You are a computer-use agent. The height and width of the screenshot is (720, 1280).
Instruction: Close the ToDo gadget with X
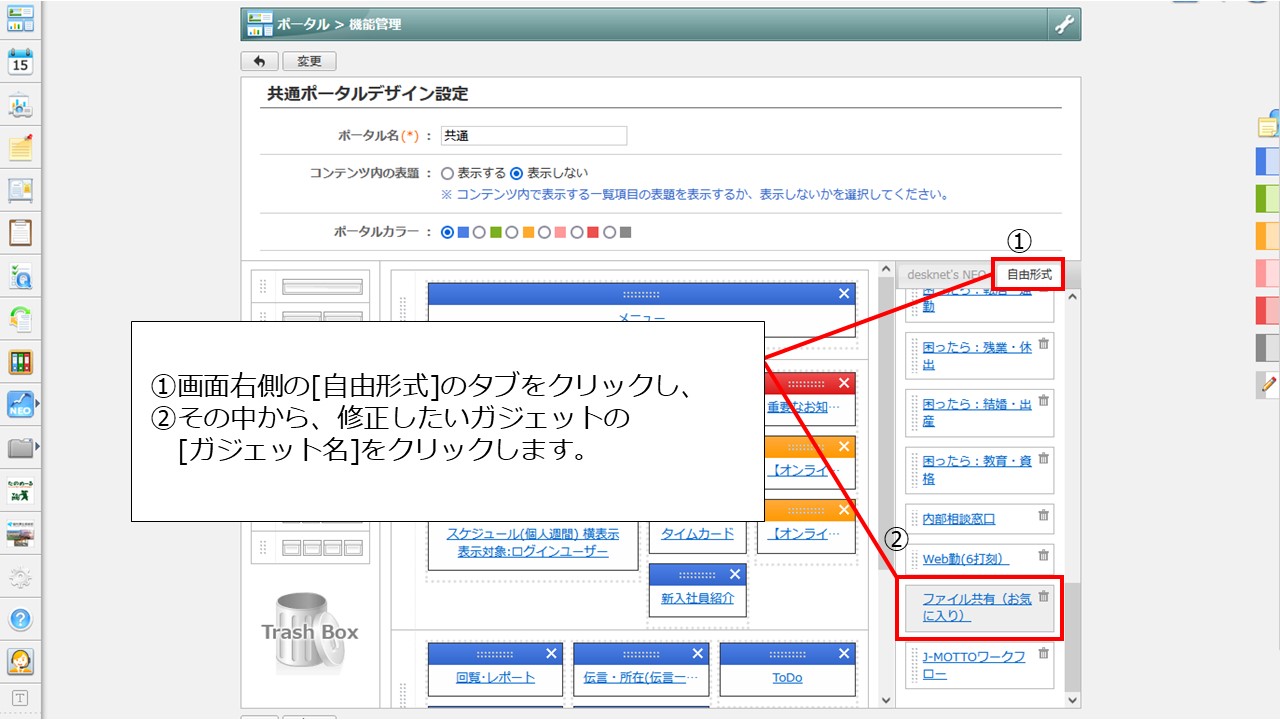844,654
